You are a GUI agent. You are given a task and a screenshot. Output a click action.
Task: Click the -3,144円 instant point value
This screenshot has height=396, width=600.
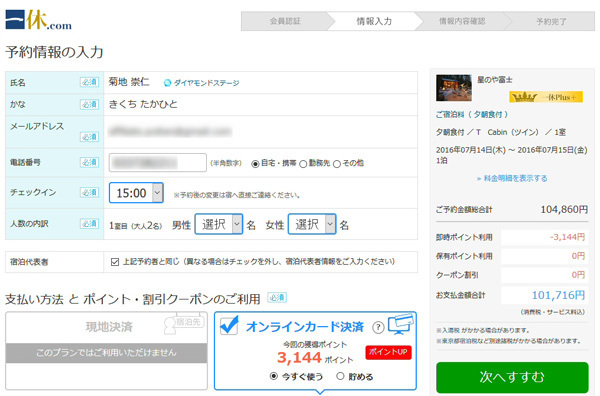(x=567, y=237)
